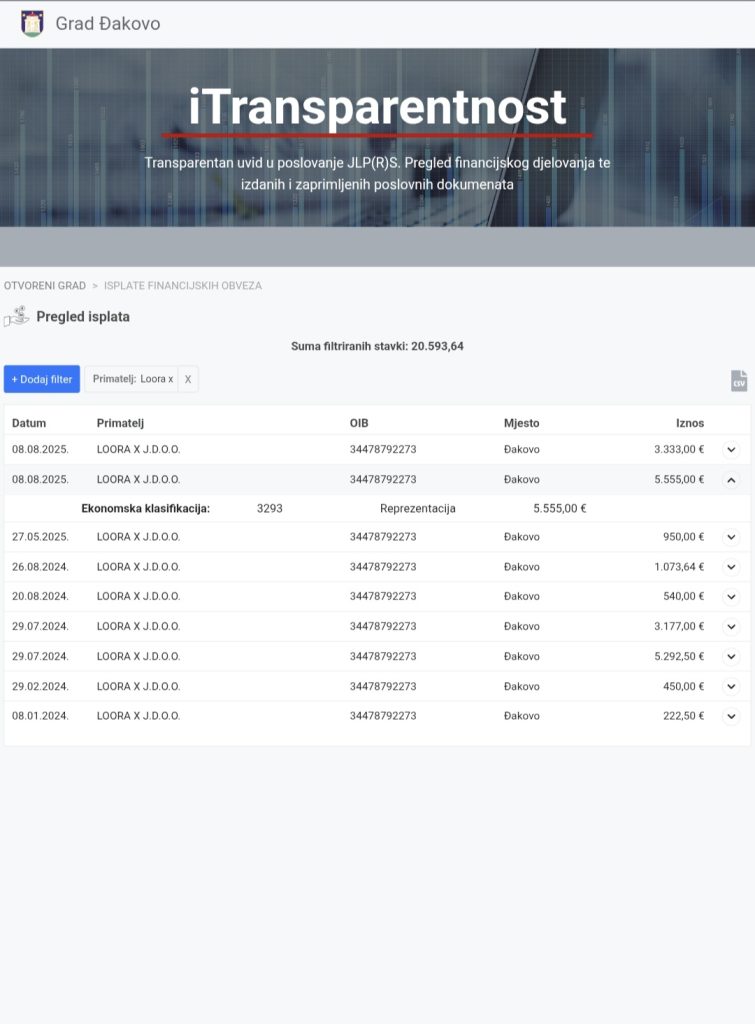
Task: Click the Primatelj column header
Action: tap(120, 423)
